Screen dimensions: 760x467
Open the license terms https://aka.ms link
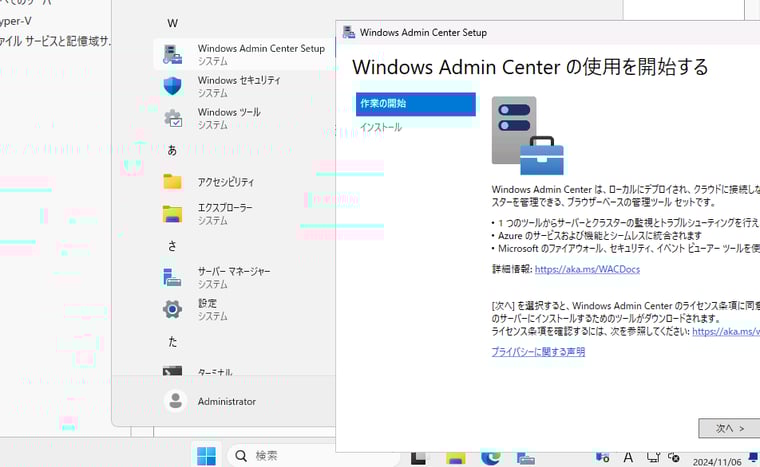tap(726, 331)
